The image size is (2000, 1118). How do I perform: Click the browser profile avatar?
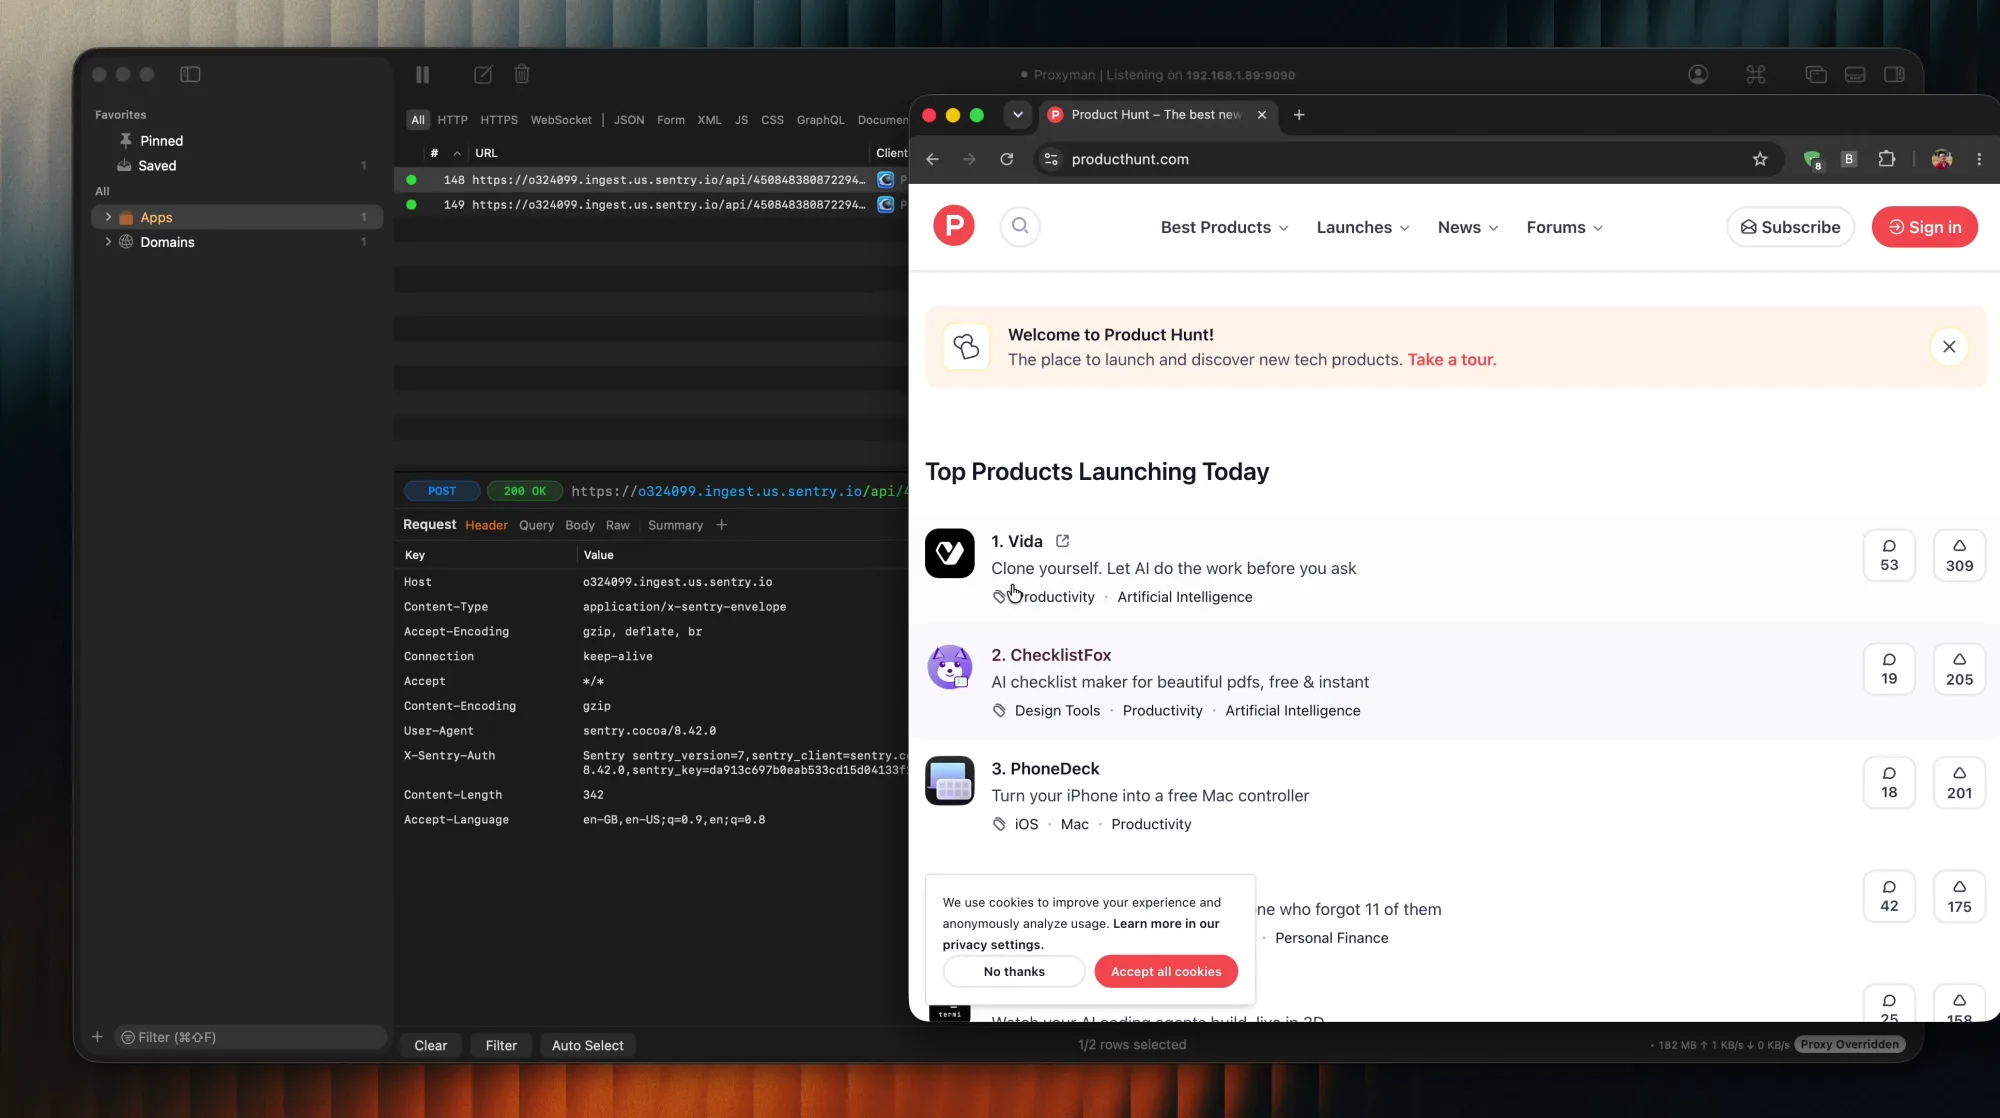click(x=1942, y=159)
